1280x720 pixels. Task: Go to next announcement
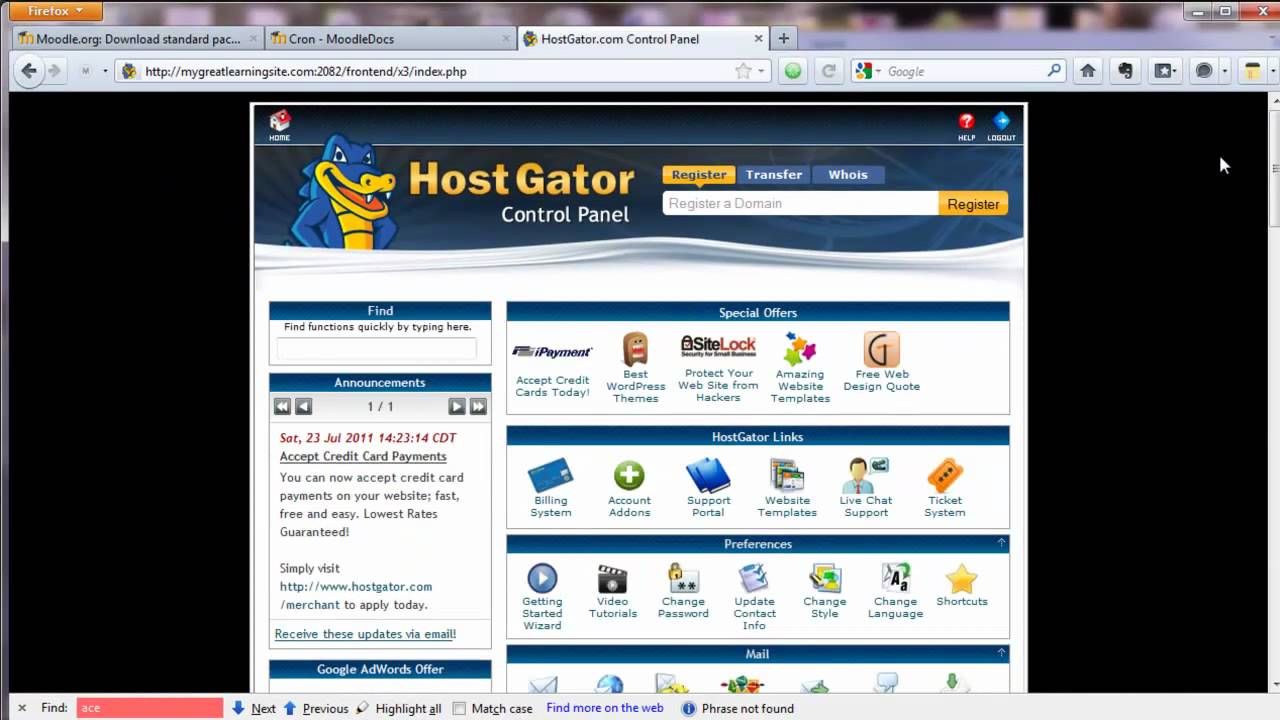click(456, 406)
